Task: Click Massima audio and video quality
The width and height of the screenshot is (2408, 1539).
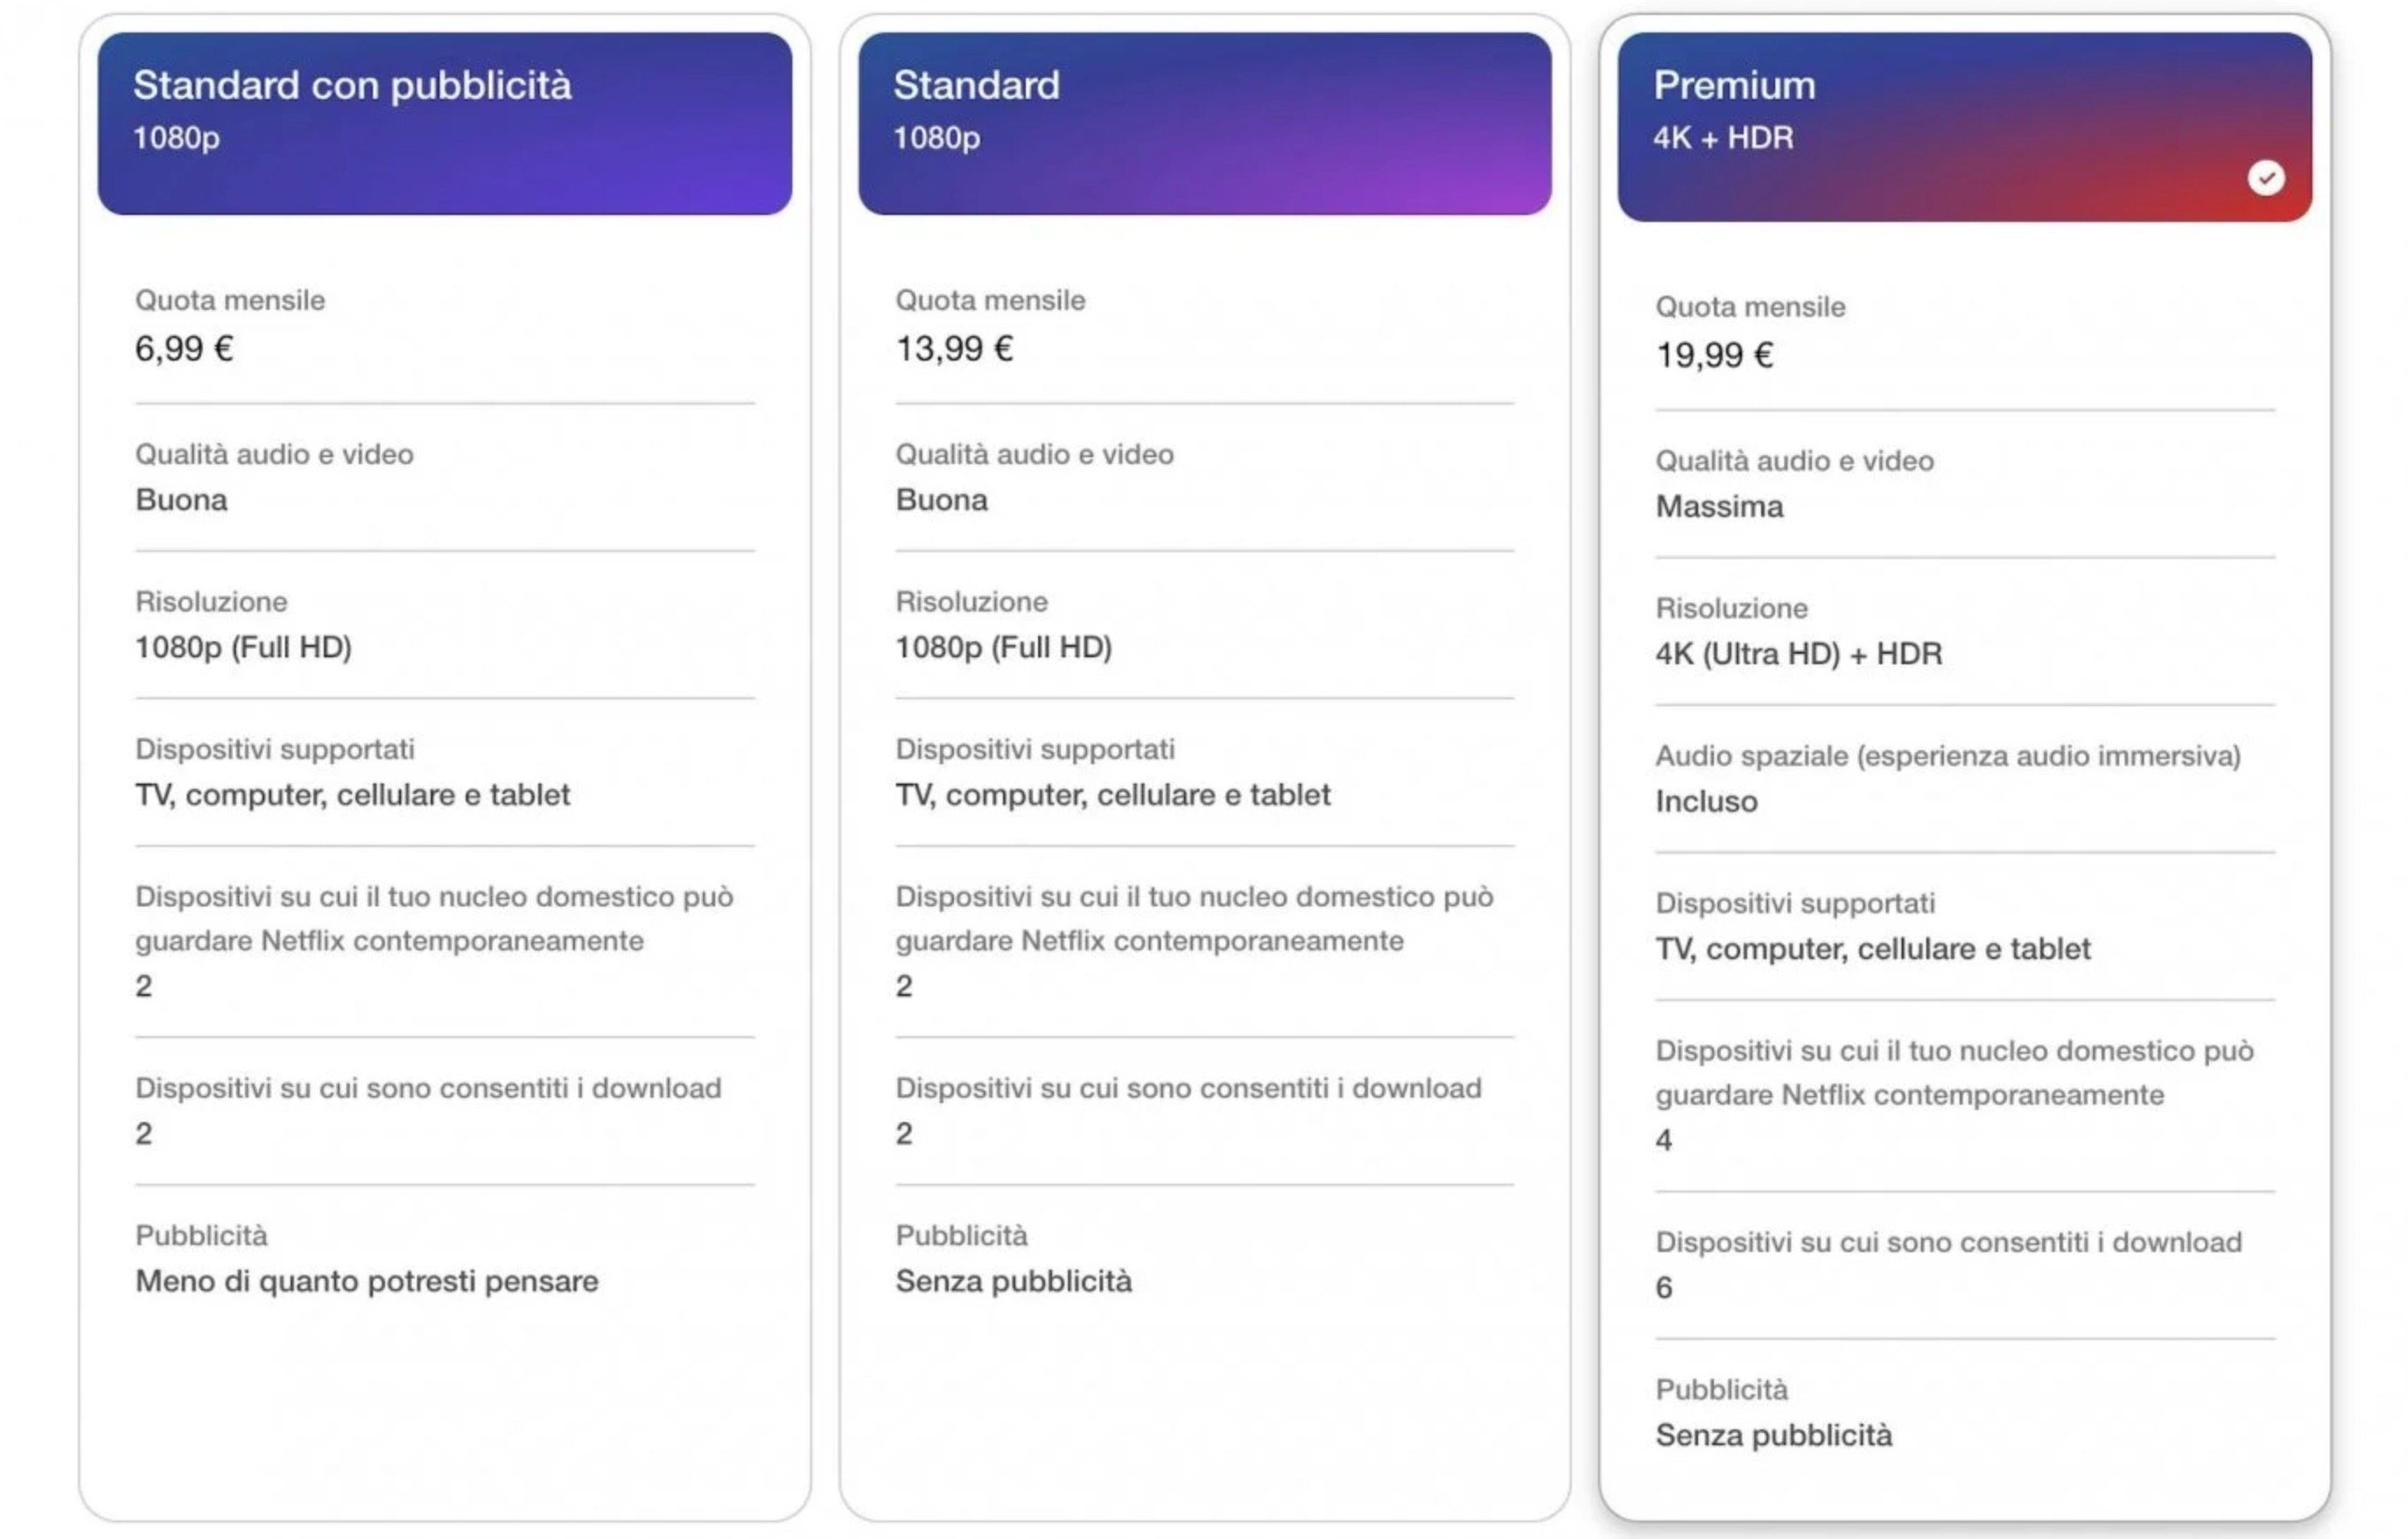Action: (x=1719, y=507)
